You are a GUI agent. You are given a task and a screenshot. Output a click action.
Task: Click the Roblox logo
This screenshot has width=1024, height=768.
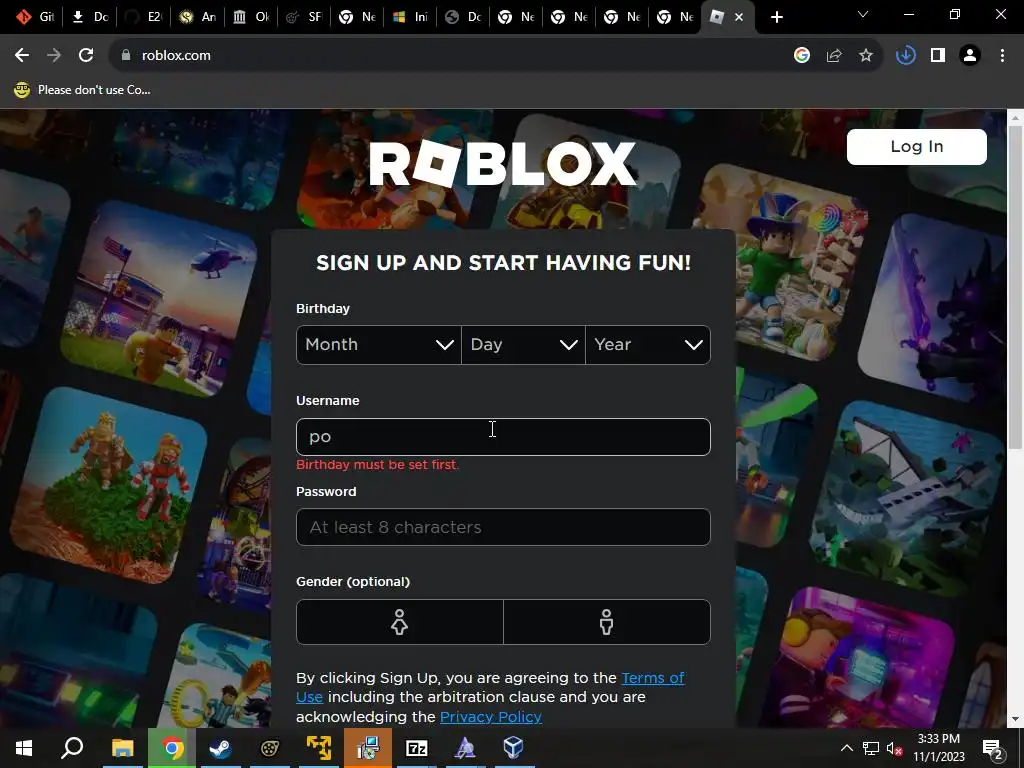click(502, 164)
